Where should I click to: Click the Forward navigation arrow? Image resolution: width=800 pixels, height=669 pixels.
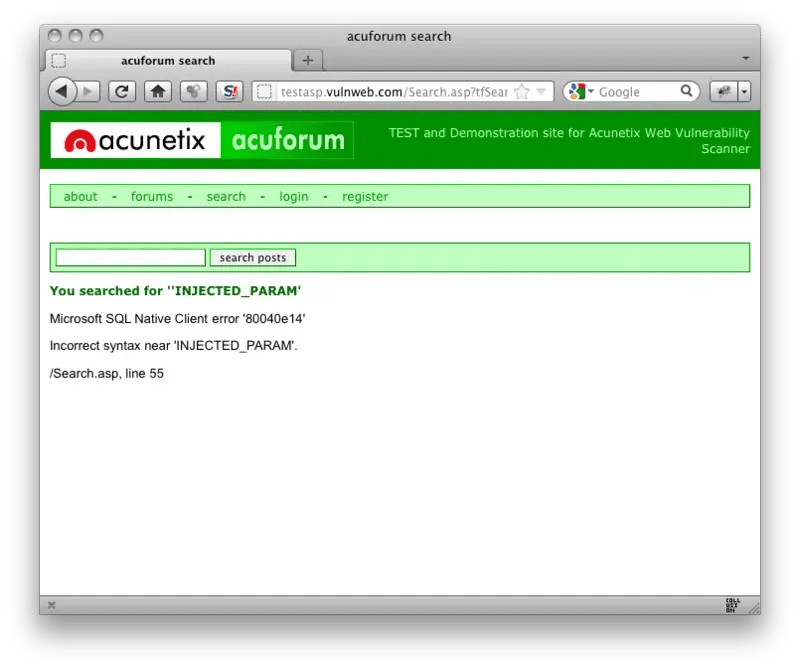click(89, 92)
